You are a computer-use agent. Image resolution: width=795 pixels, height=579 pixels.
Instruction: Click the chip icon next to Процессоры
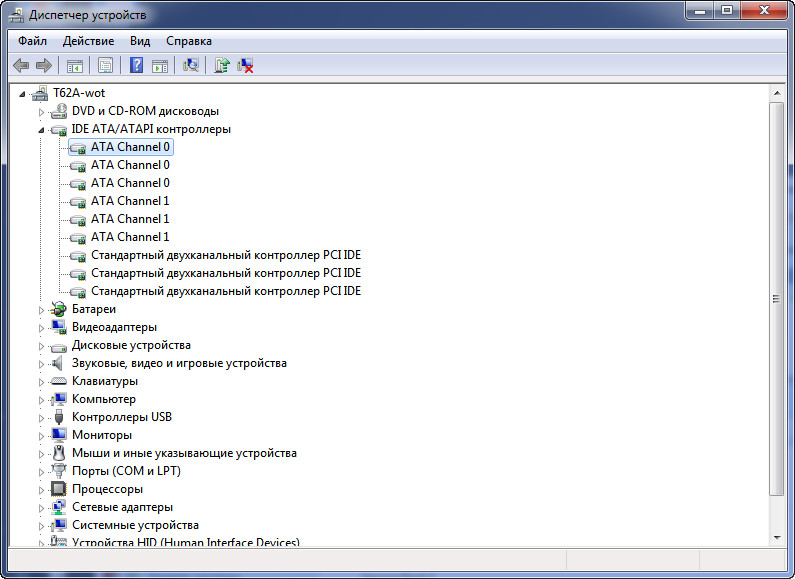pyautogui.click(x=59, y=489)
